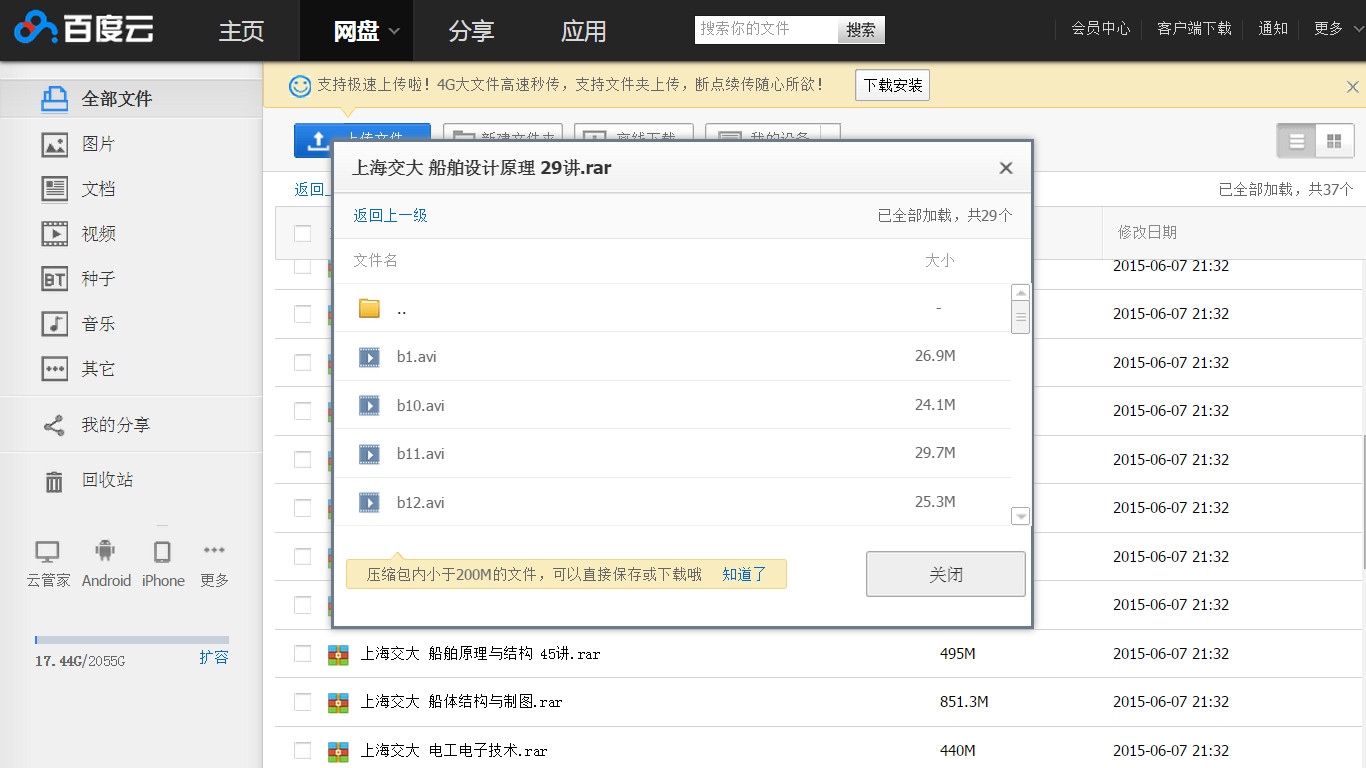Click the 搜索你的文件 search field
This screenshot has width=1366, height=768.
pyautogui.click(x=766, y=30)
